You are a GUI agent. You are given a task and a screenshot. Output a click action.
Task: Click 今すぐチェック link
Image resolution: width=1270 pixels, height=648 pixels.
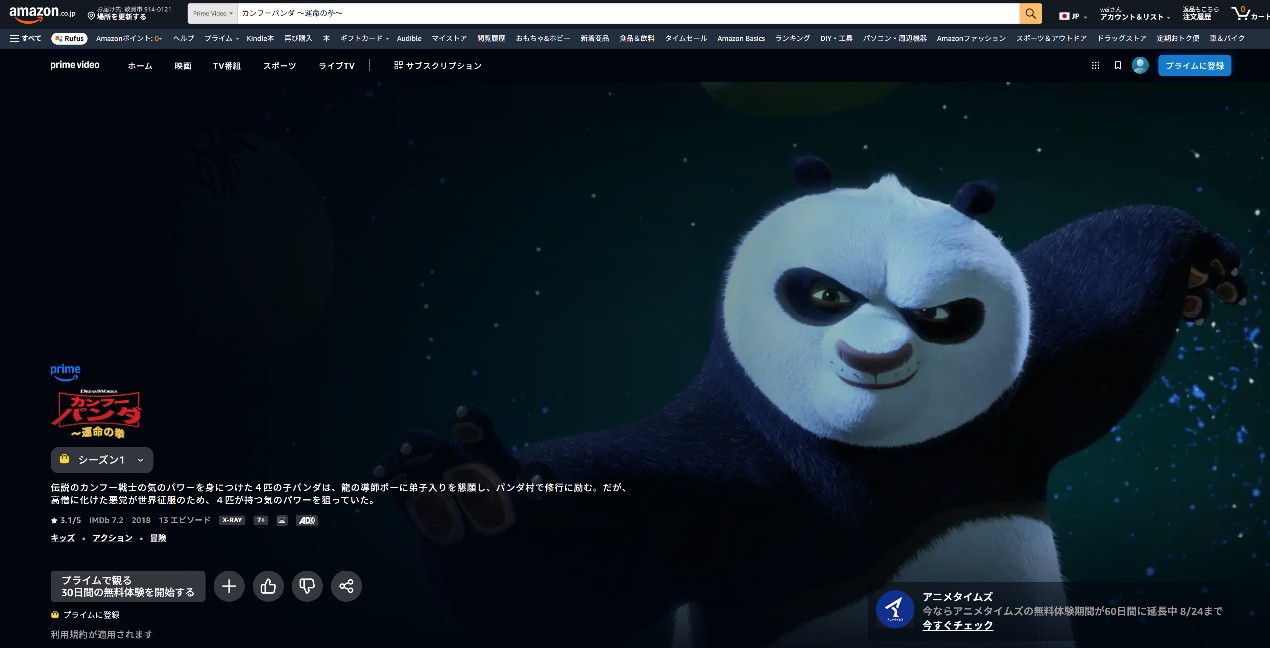[958, 625]
